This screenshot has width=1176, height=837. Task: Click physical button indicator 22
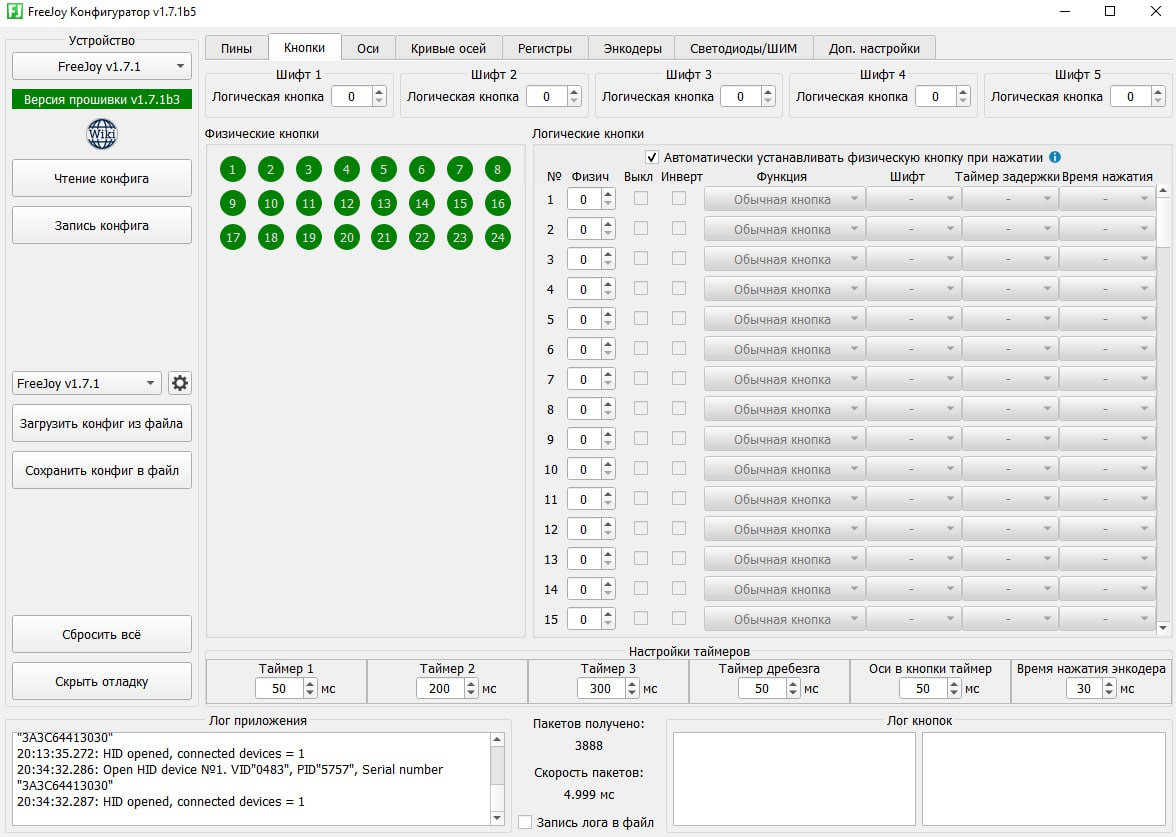point(422,238)
